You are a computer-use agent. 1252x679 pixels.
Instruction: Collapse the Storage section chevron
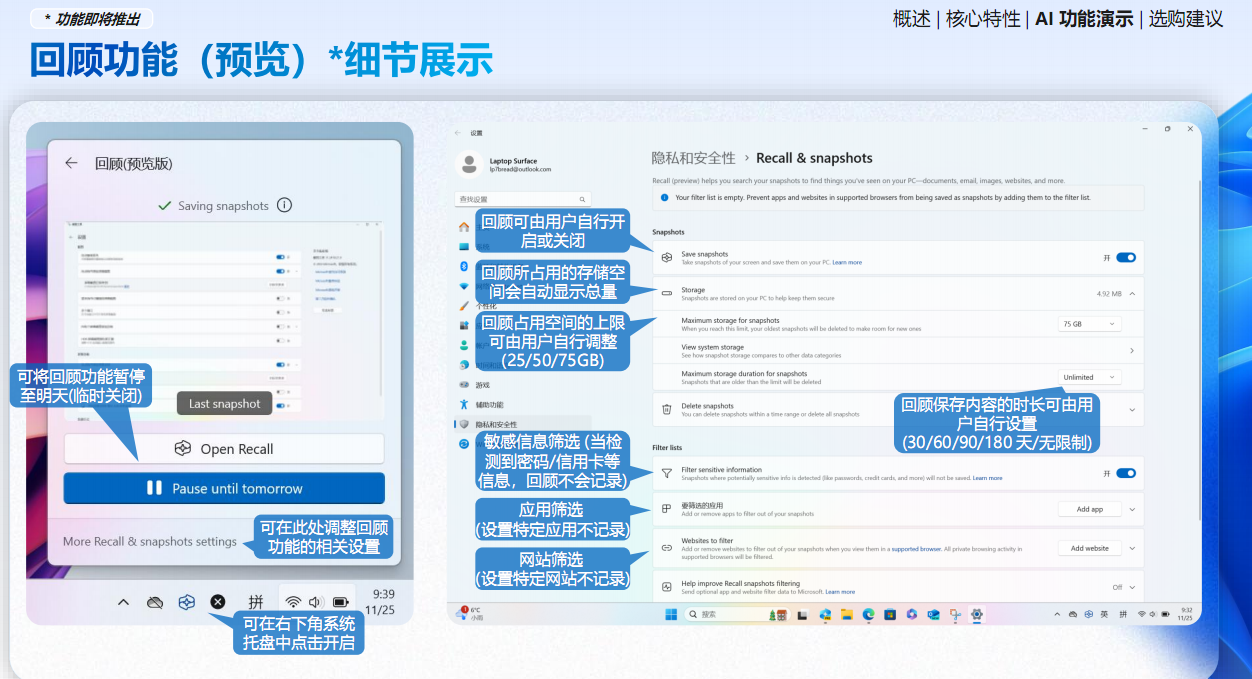(x=1132, y=294)
